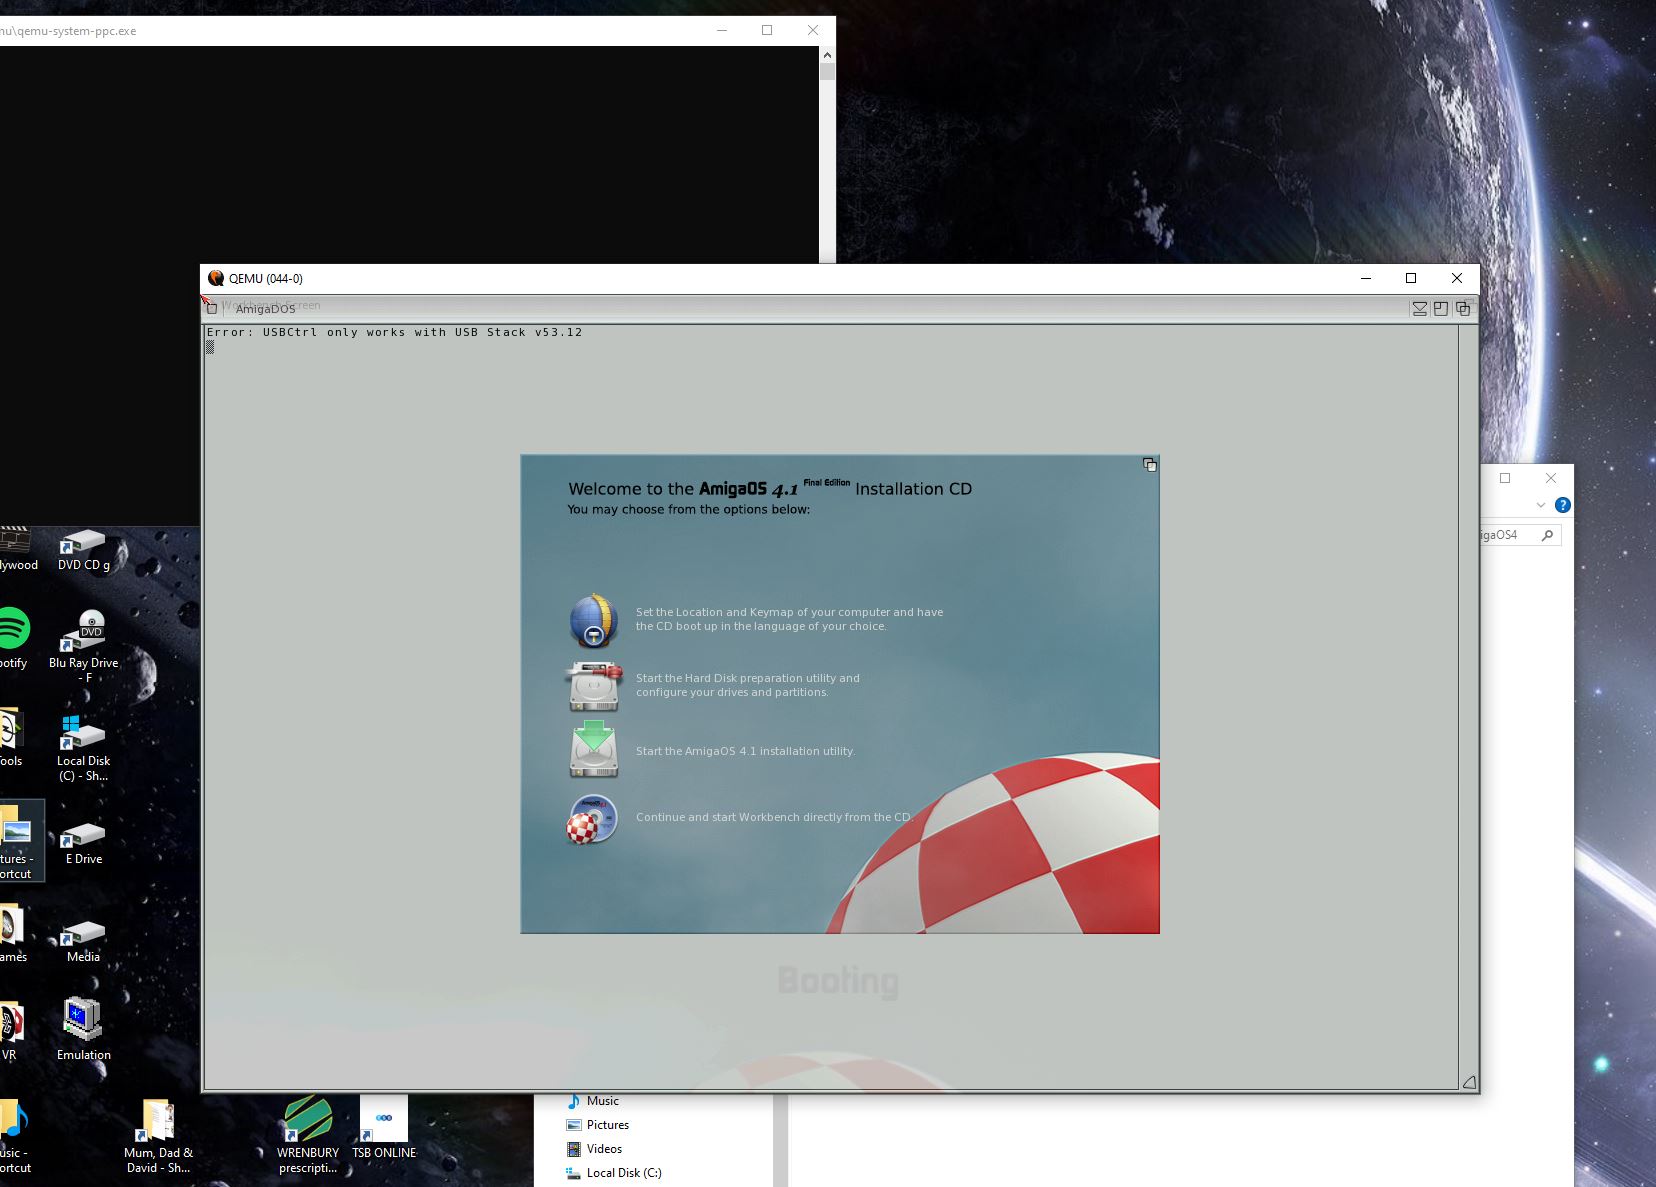1656x1187 pixels.
Task: Click the AmigaDOS window zoom gadget
Action: pos(1441,309)
